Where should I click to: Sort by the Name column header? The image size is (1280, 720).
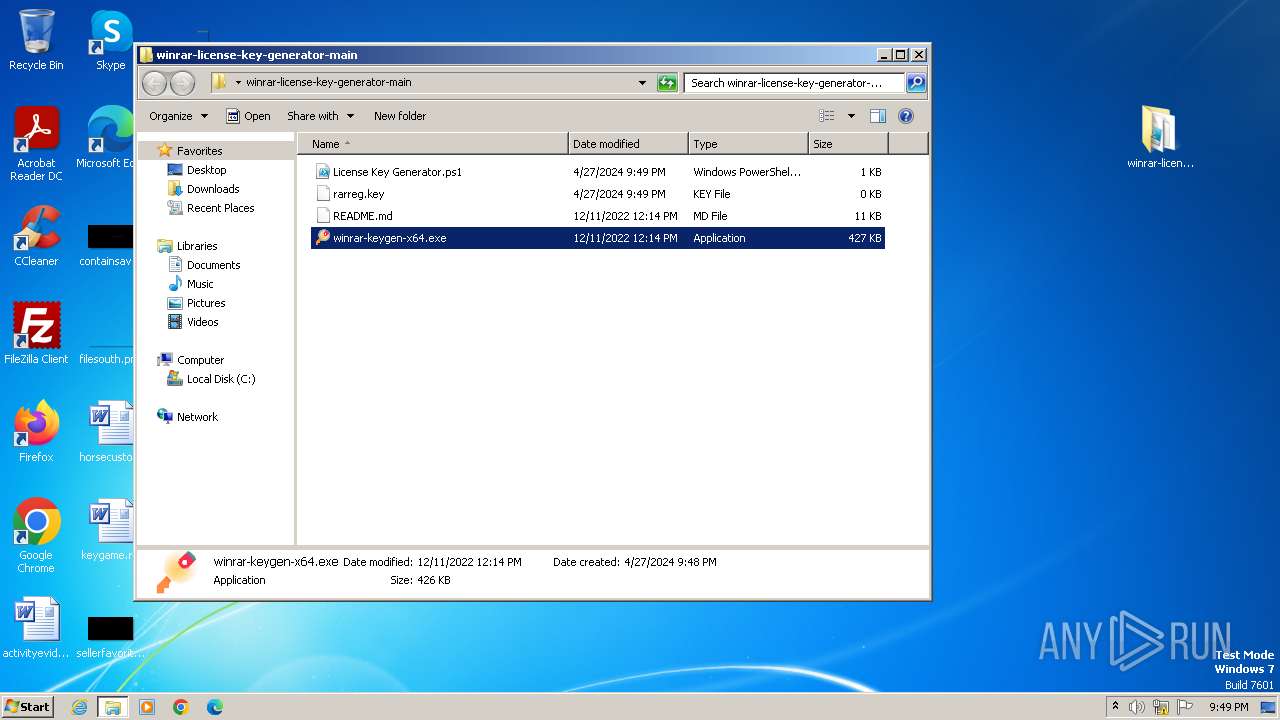tap(432, 144)
